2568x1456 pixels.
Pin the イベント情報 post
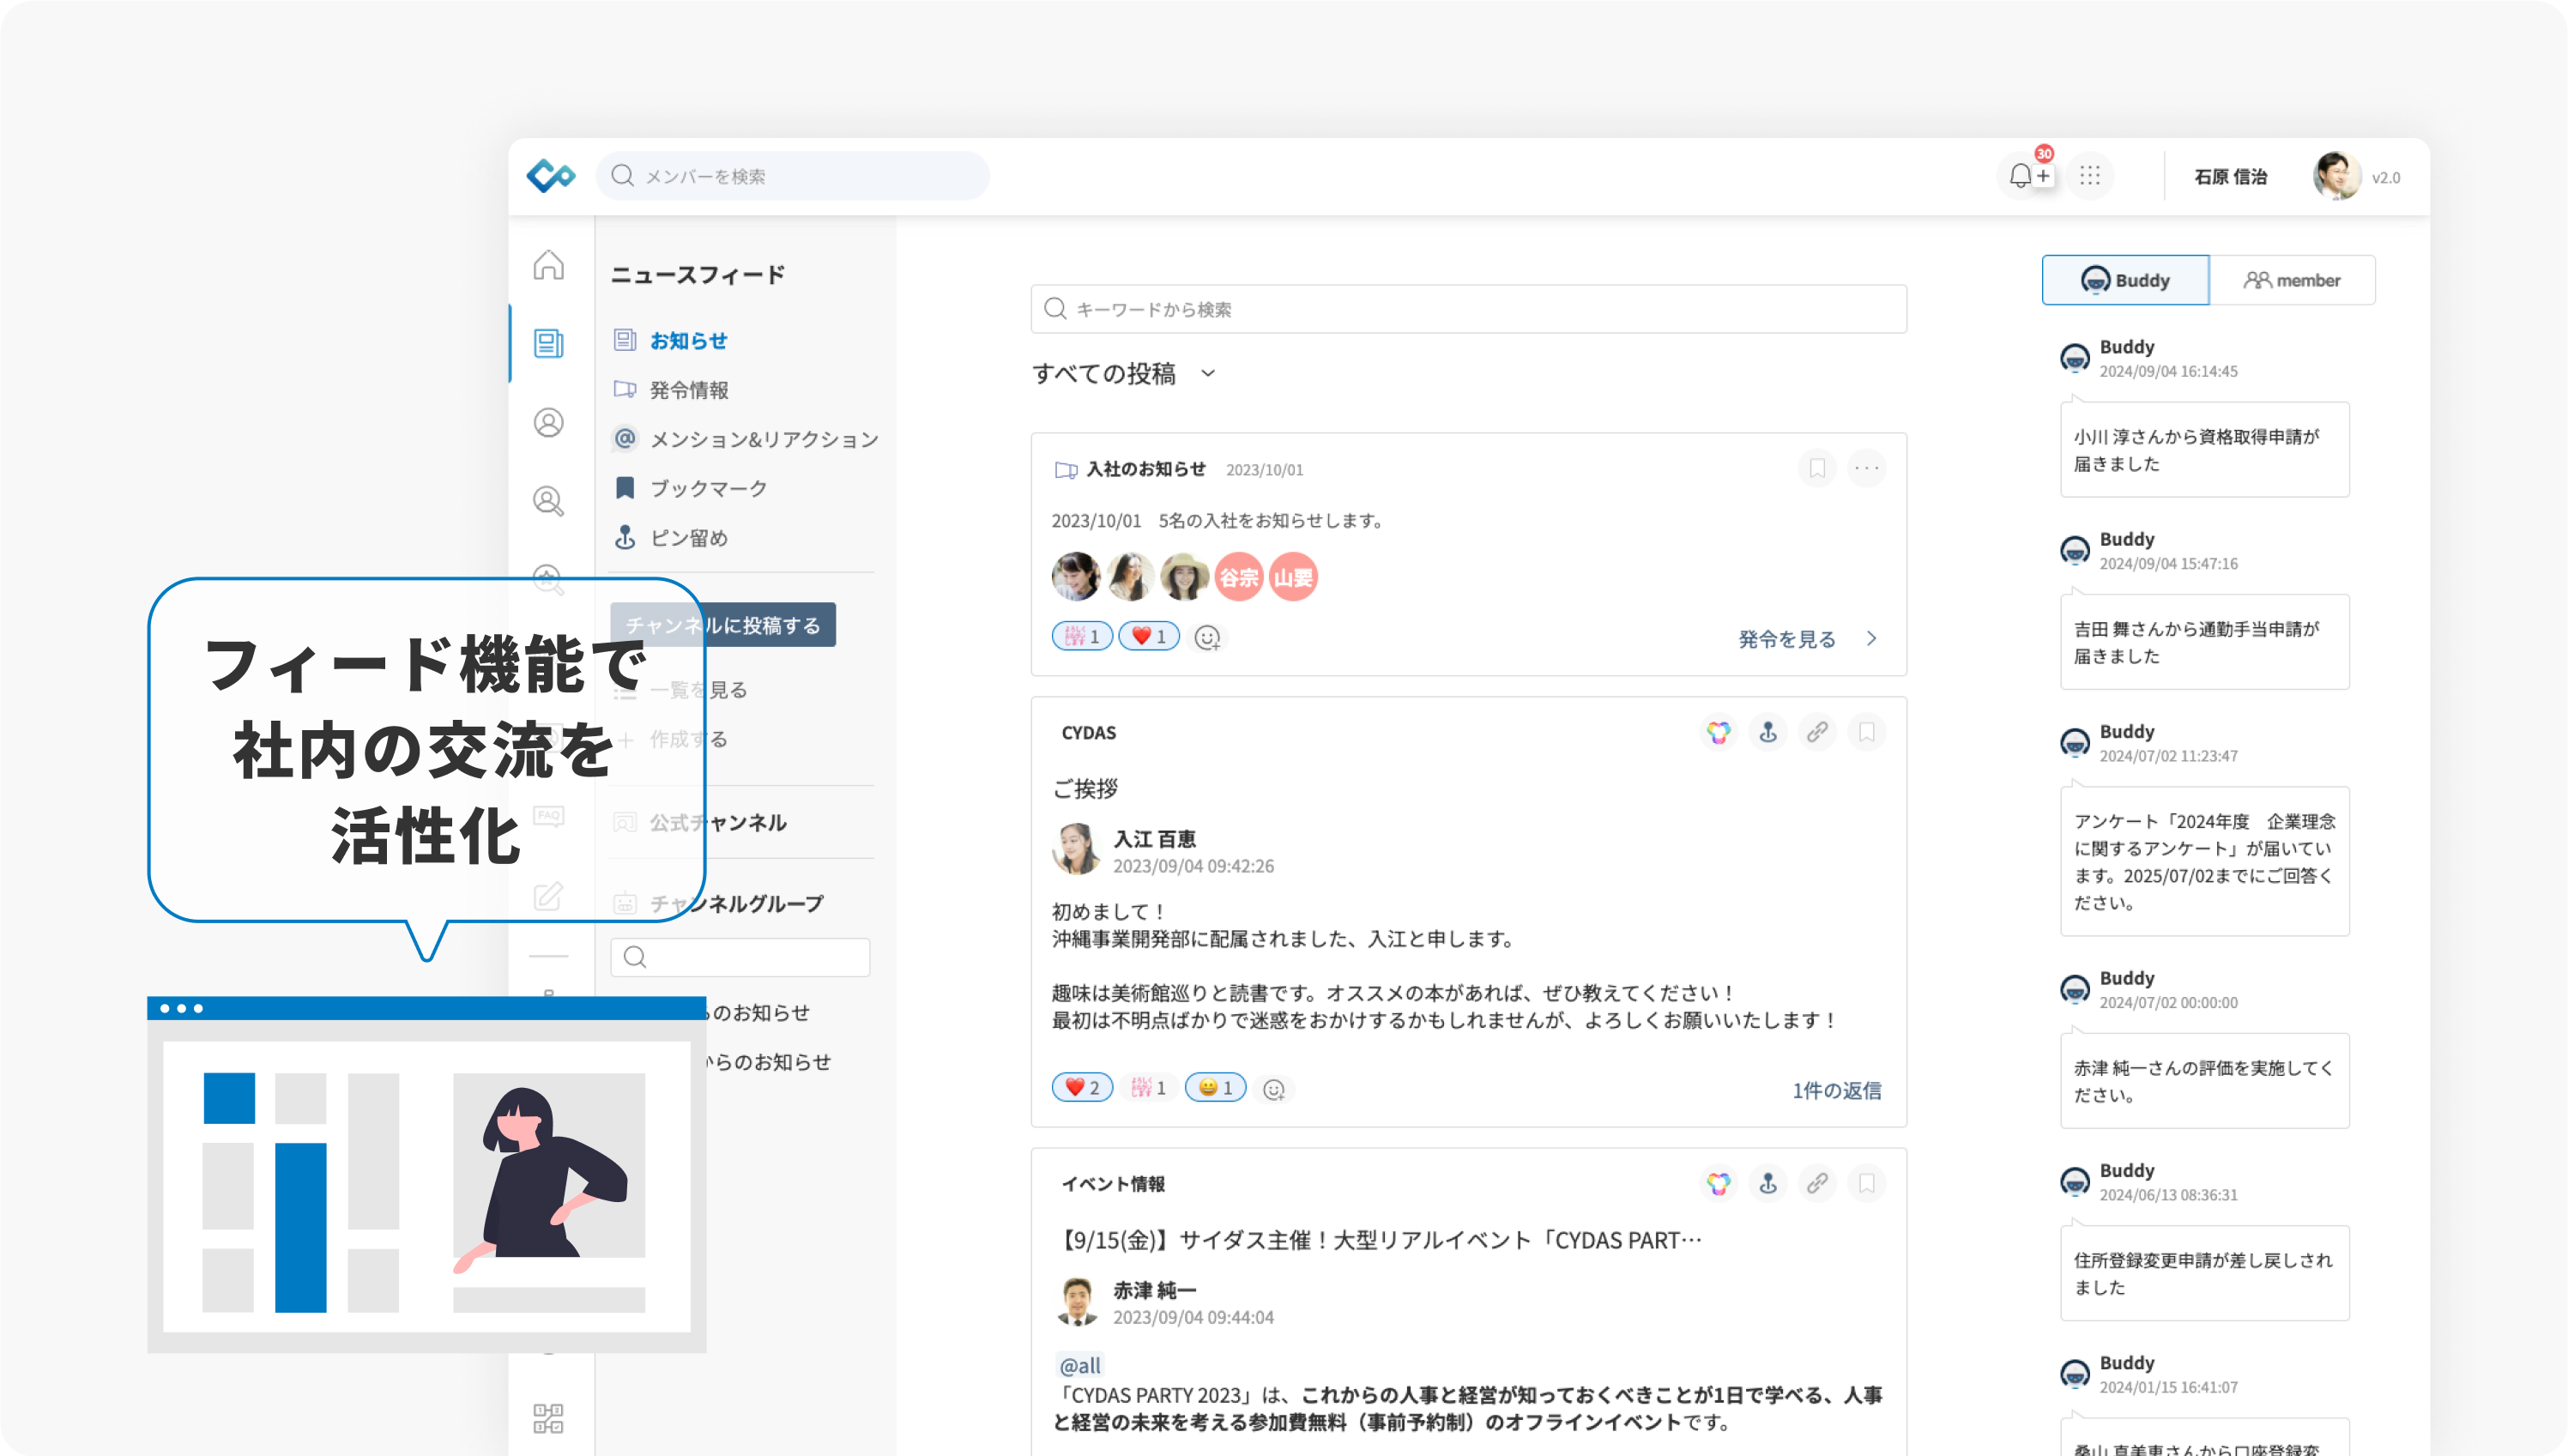coord(1768,1183)
